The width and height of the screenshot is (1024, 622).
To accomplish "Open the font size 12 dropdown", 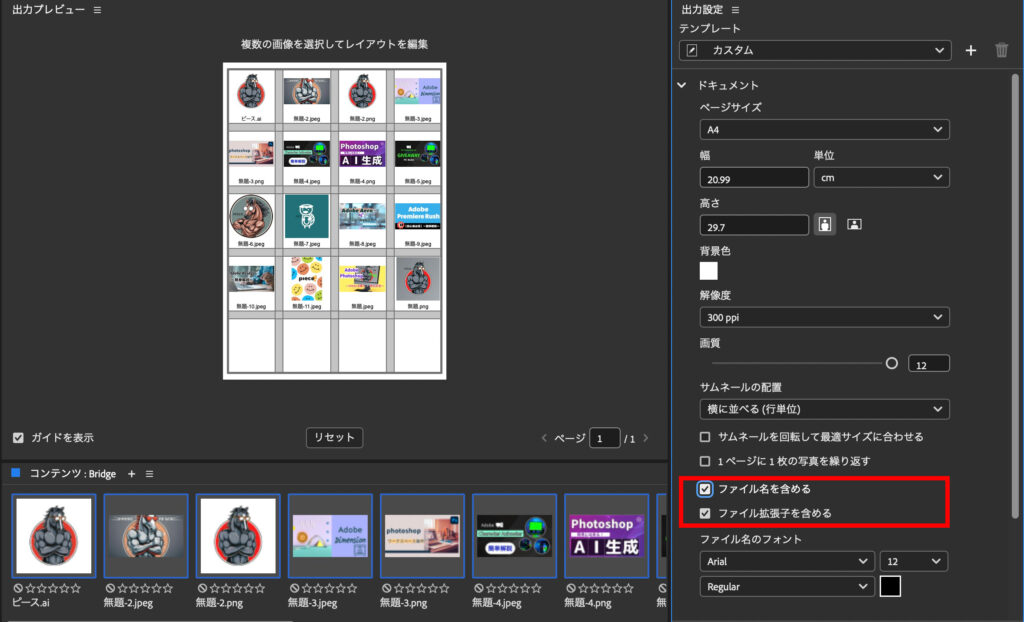I will (x=914, y=561).
